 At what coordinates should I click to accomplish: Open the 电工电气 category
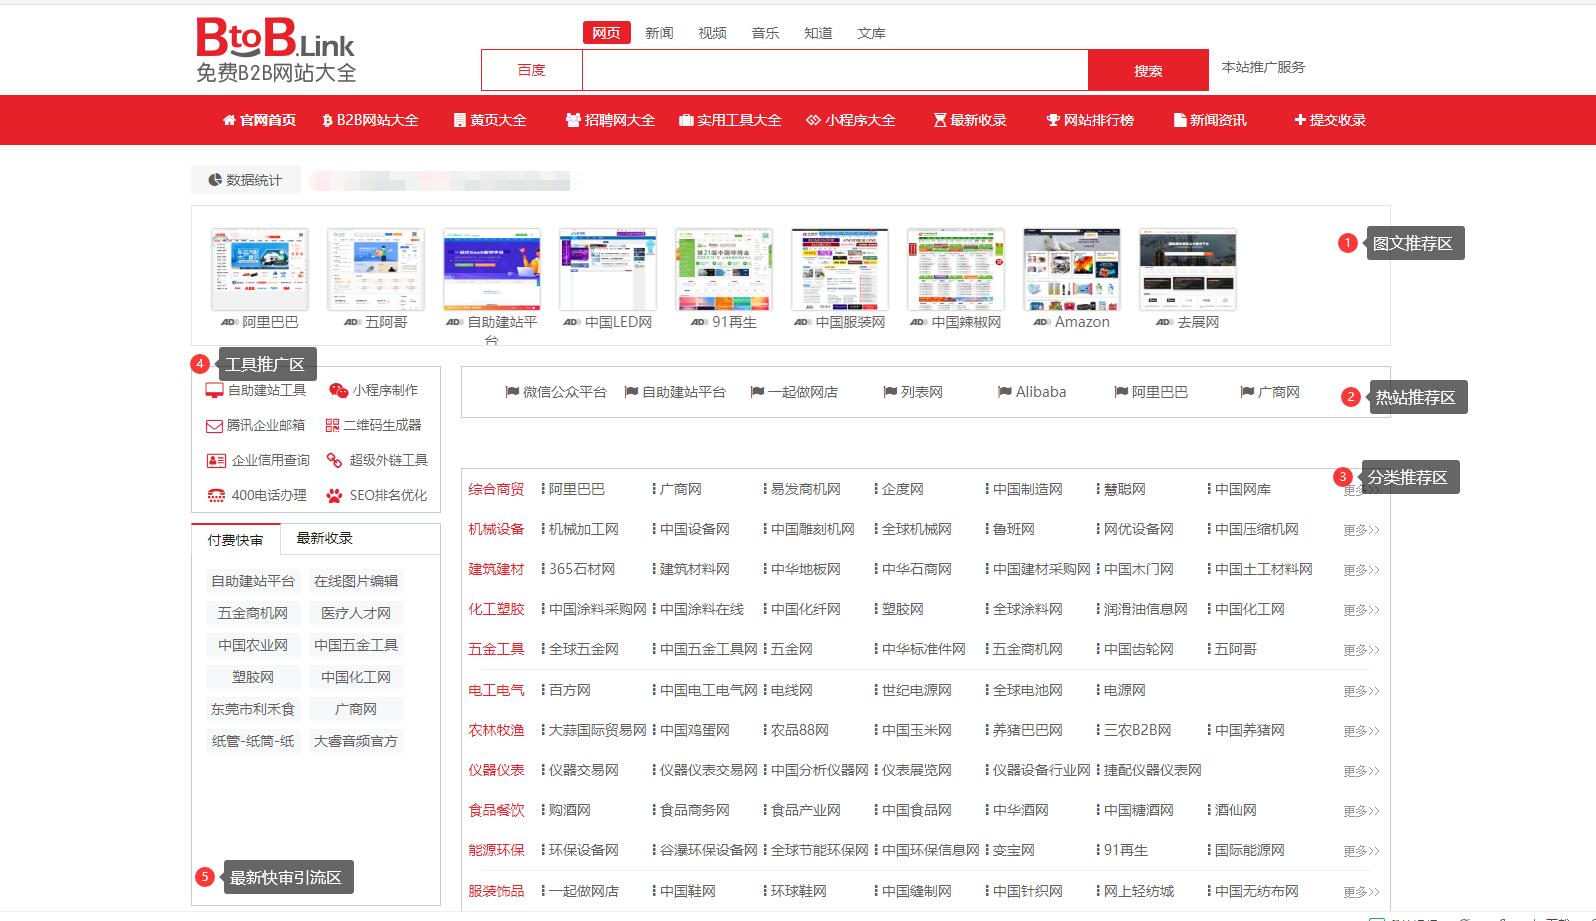coord(496,690)
